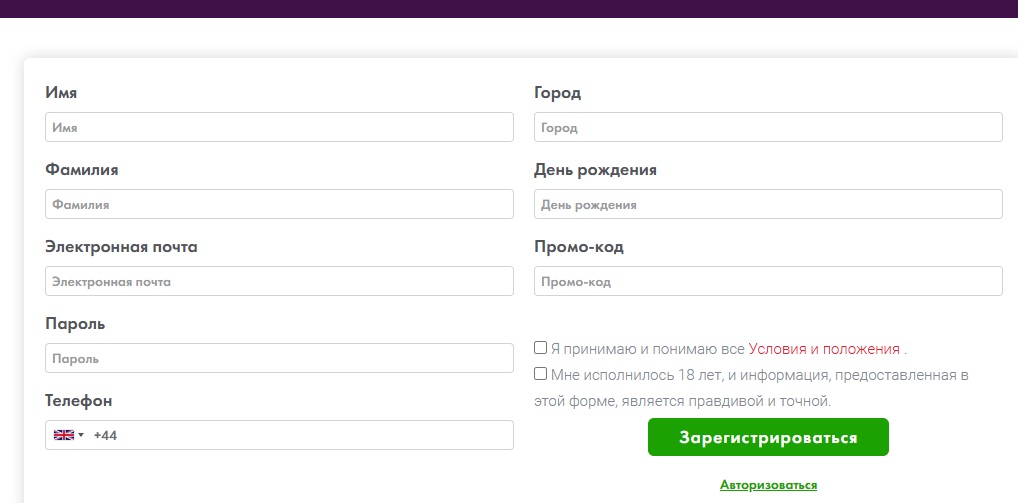Click the bold День рождения heading label
Image resolution: width=1018 pixels, height=503 pixels.
click(595, 170)
